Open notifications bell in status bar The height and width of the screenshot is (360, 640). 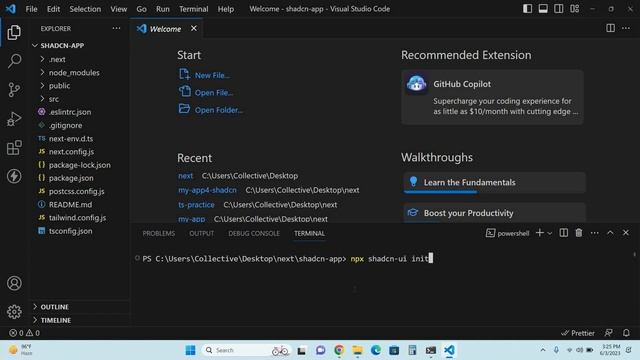tap(626, 333)
